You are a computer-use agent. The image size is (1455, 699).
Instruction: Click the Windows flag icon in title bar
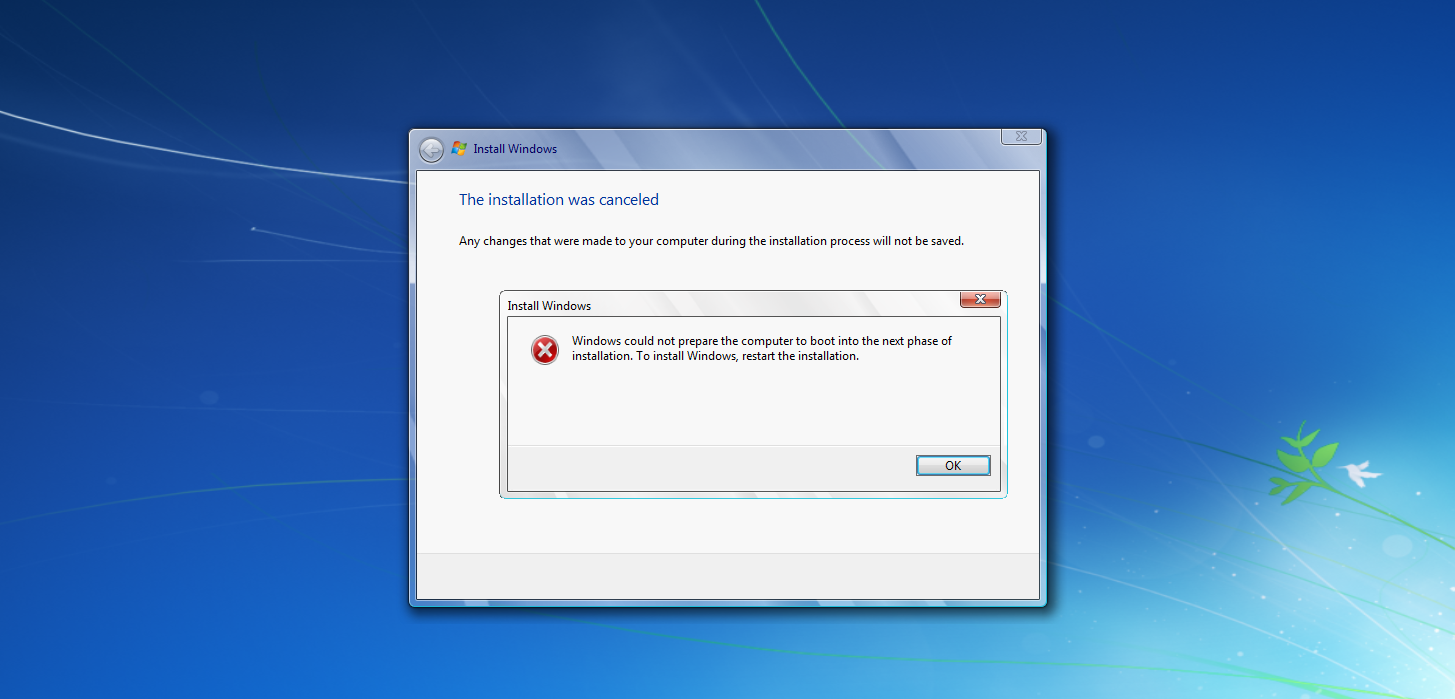459,148
